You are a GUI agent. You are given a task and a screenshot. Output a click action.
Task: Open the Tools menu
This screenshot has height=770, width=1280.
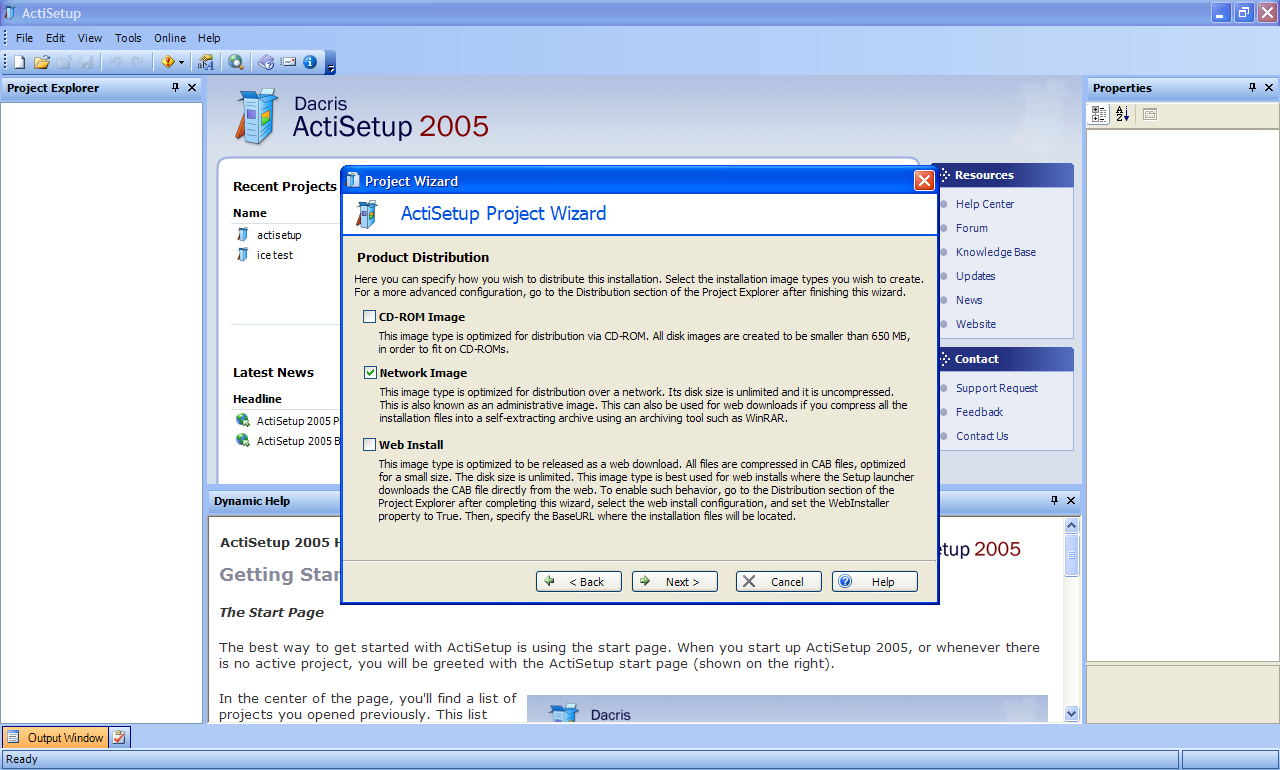(x=128, y=38)
